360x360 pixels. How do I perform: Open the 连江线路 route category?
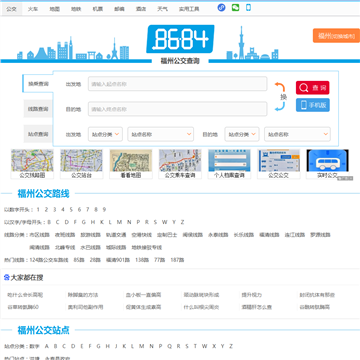click(295, 235)
